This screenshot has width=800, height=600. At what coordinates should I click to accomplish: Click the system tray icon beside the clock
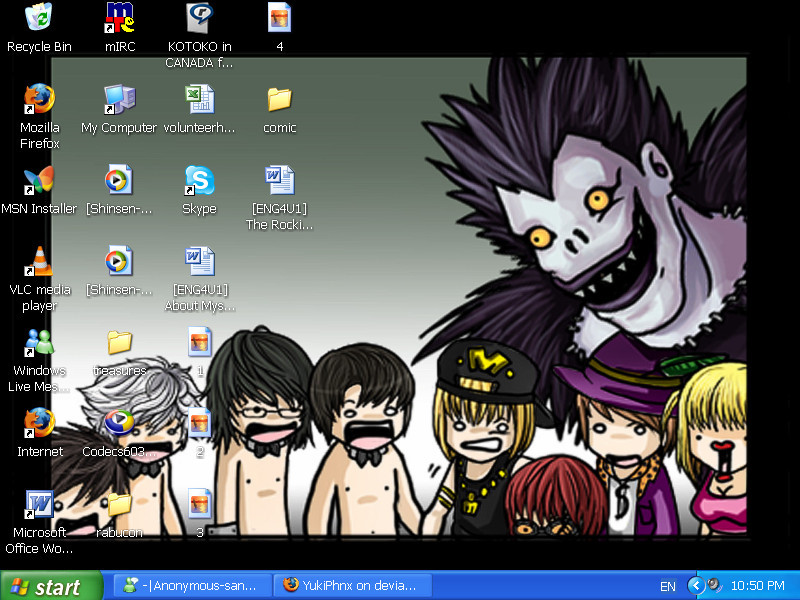[715, 585]
